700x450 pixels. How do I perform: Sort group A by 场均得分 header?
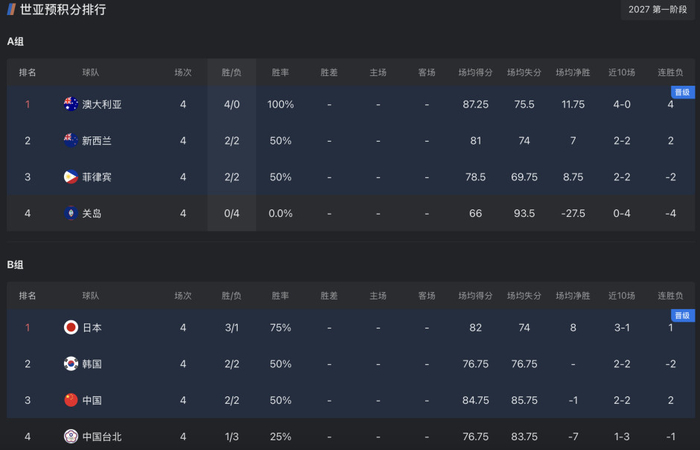click(475, 72)
